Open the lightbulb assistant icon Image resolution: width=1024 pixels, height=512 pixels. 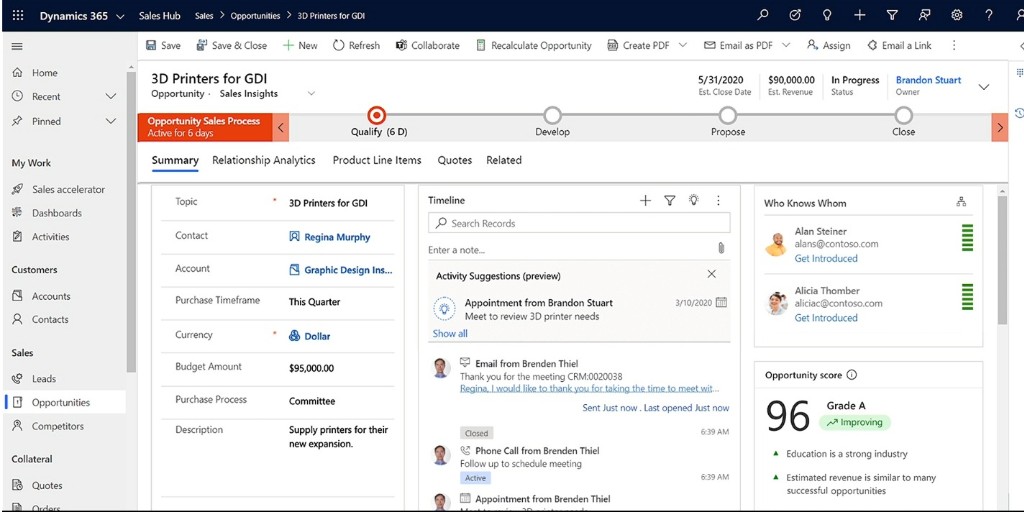point(827,15)
